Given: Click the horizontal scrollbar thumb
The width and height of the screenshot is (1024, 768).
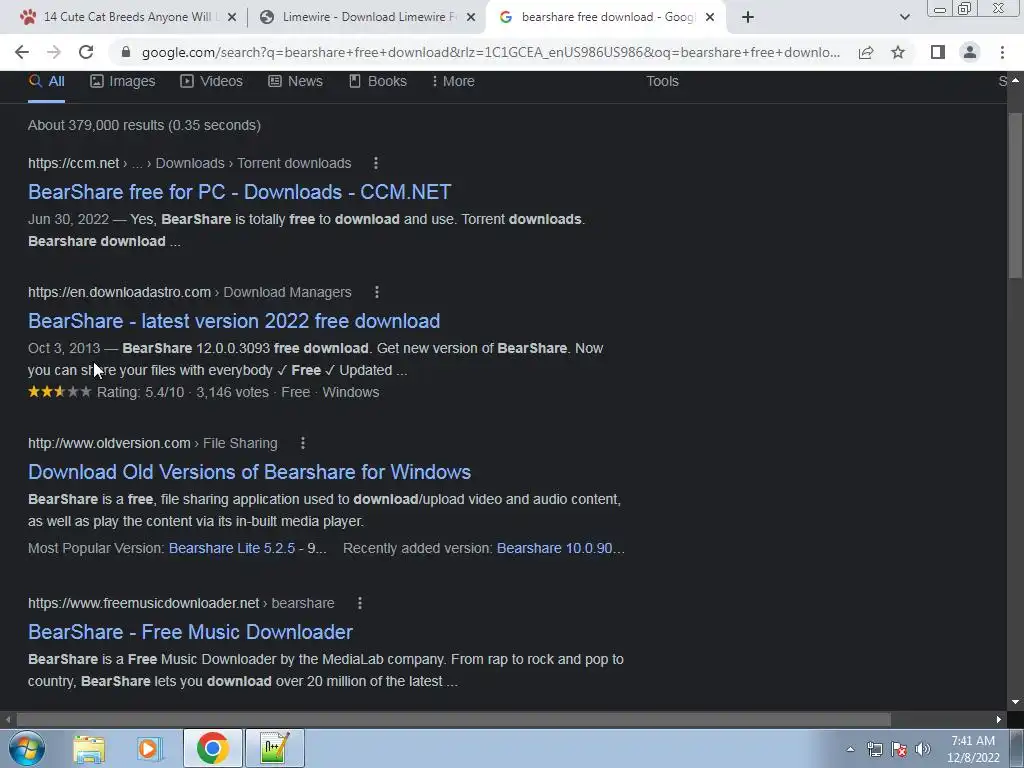Looking at the screenshot, I should (453, 720).
